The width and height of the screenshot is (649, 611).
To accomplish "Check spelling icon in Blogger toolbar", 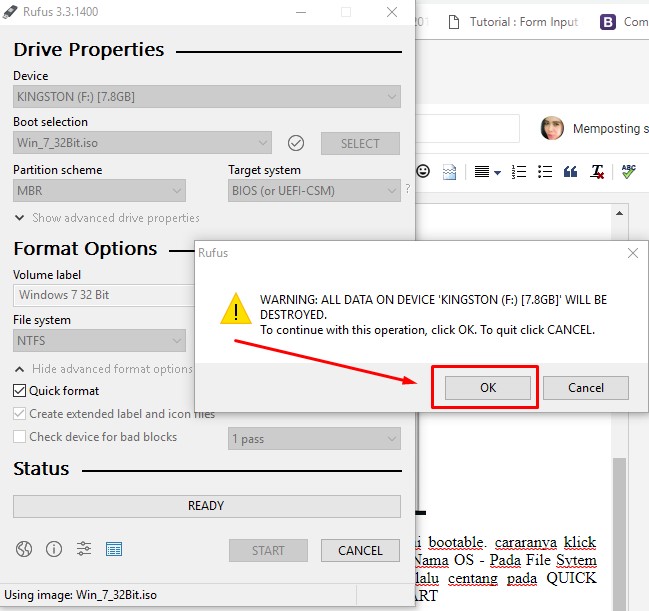I will click(x=628, y=171).
